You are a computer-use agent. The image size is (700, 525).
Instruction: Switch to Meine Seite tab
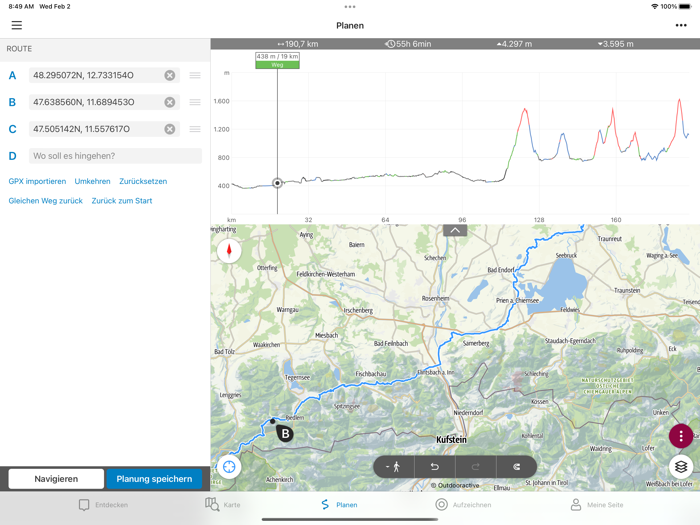597,505
